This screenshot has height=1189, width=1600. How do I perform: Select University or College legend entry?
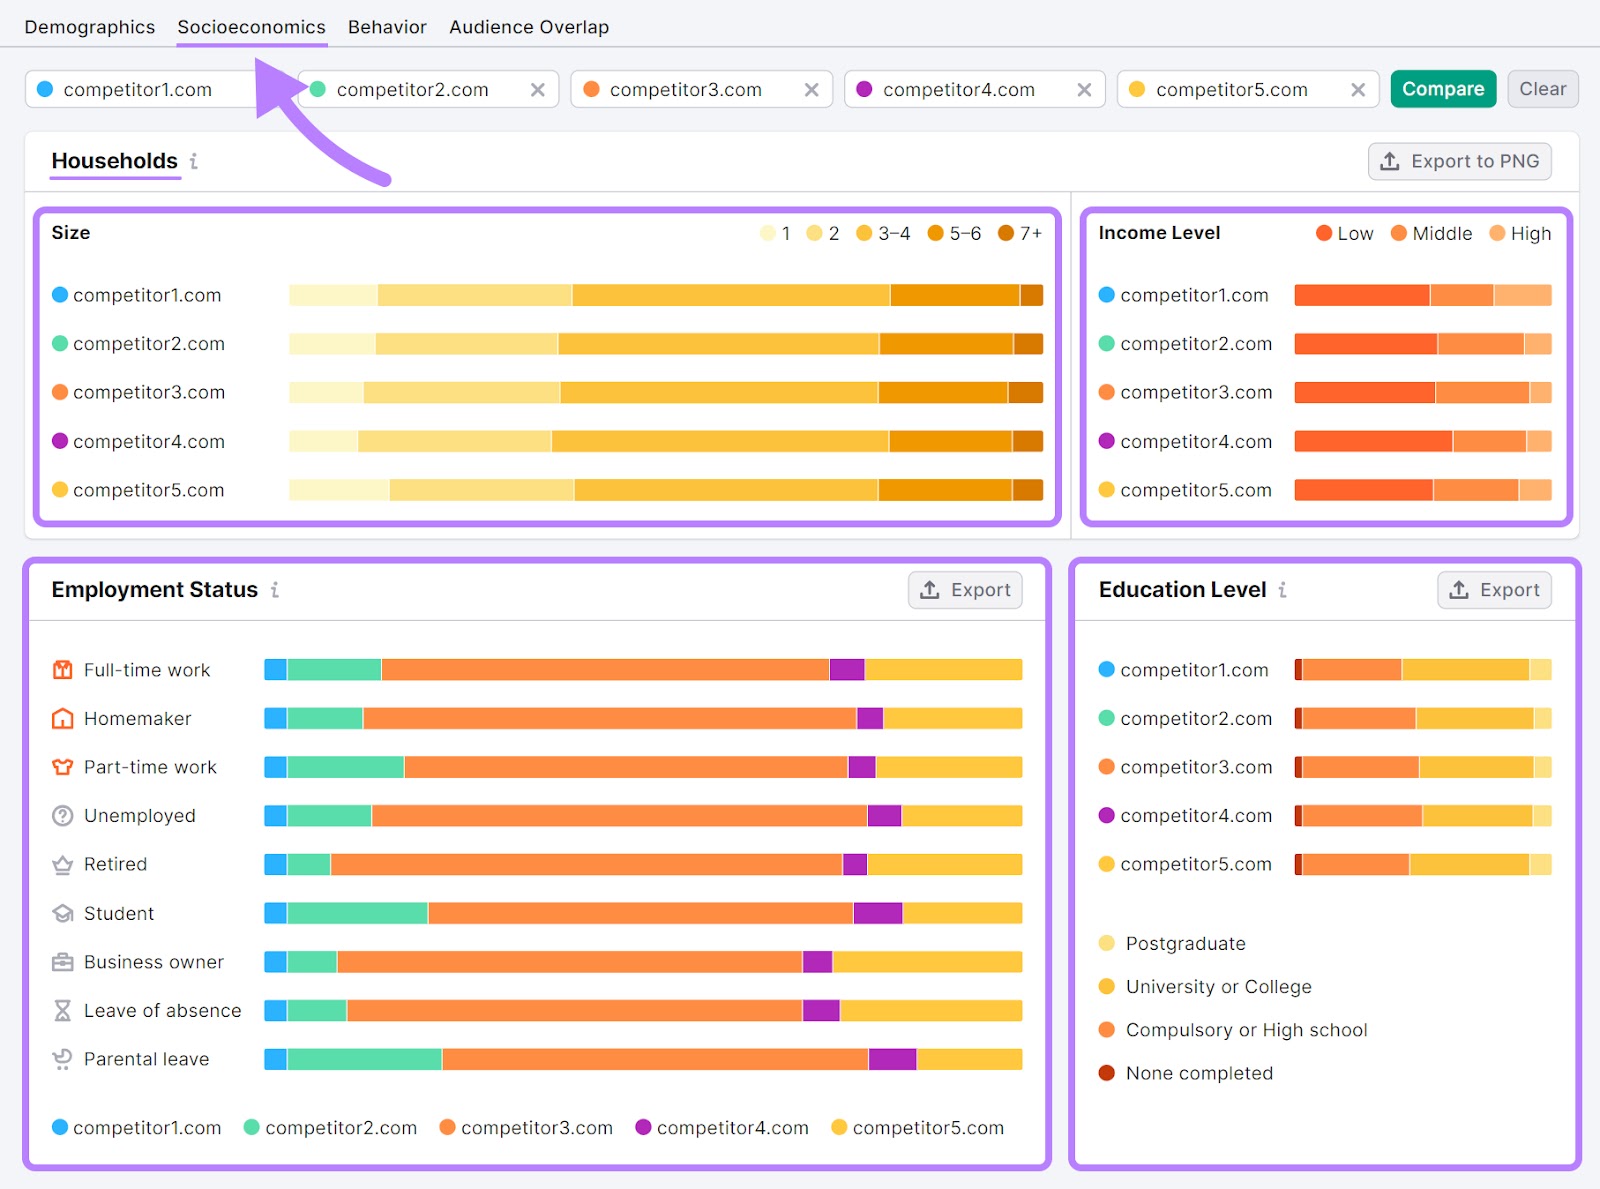[1205, 987]
